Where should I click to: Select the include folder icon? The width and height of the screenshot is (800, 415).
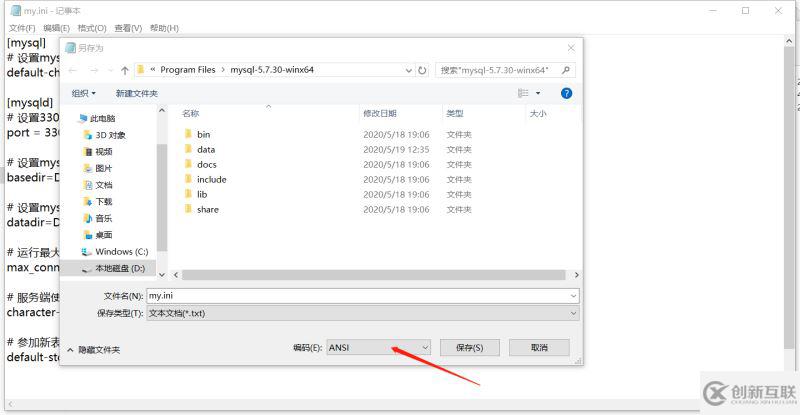point(188,179)
